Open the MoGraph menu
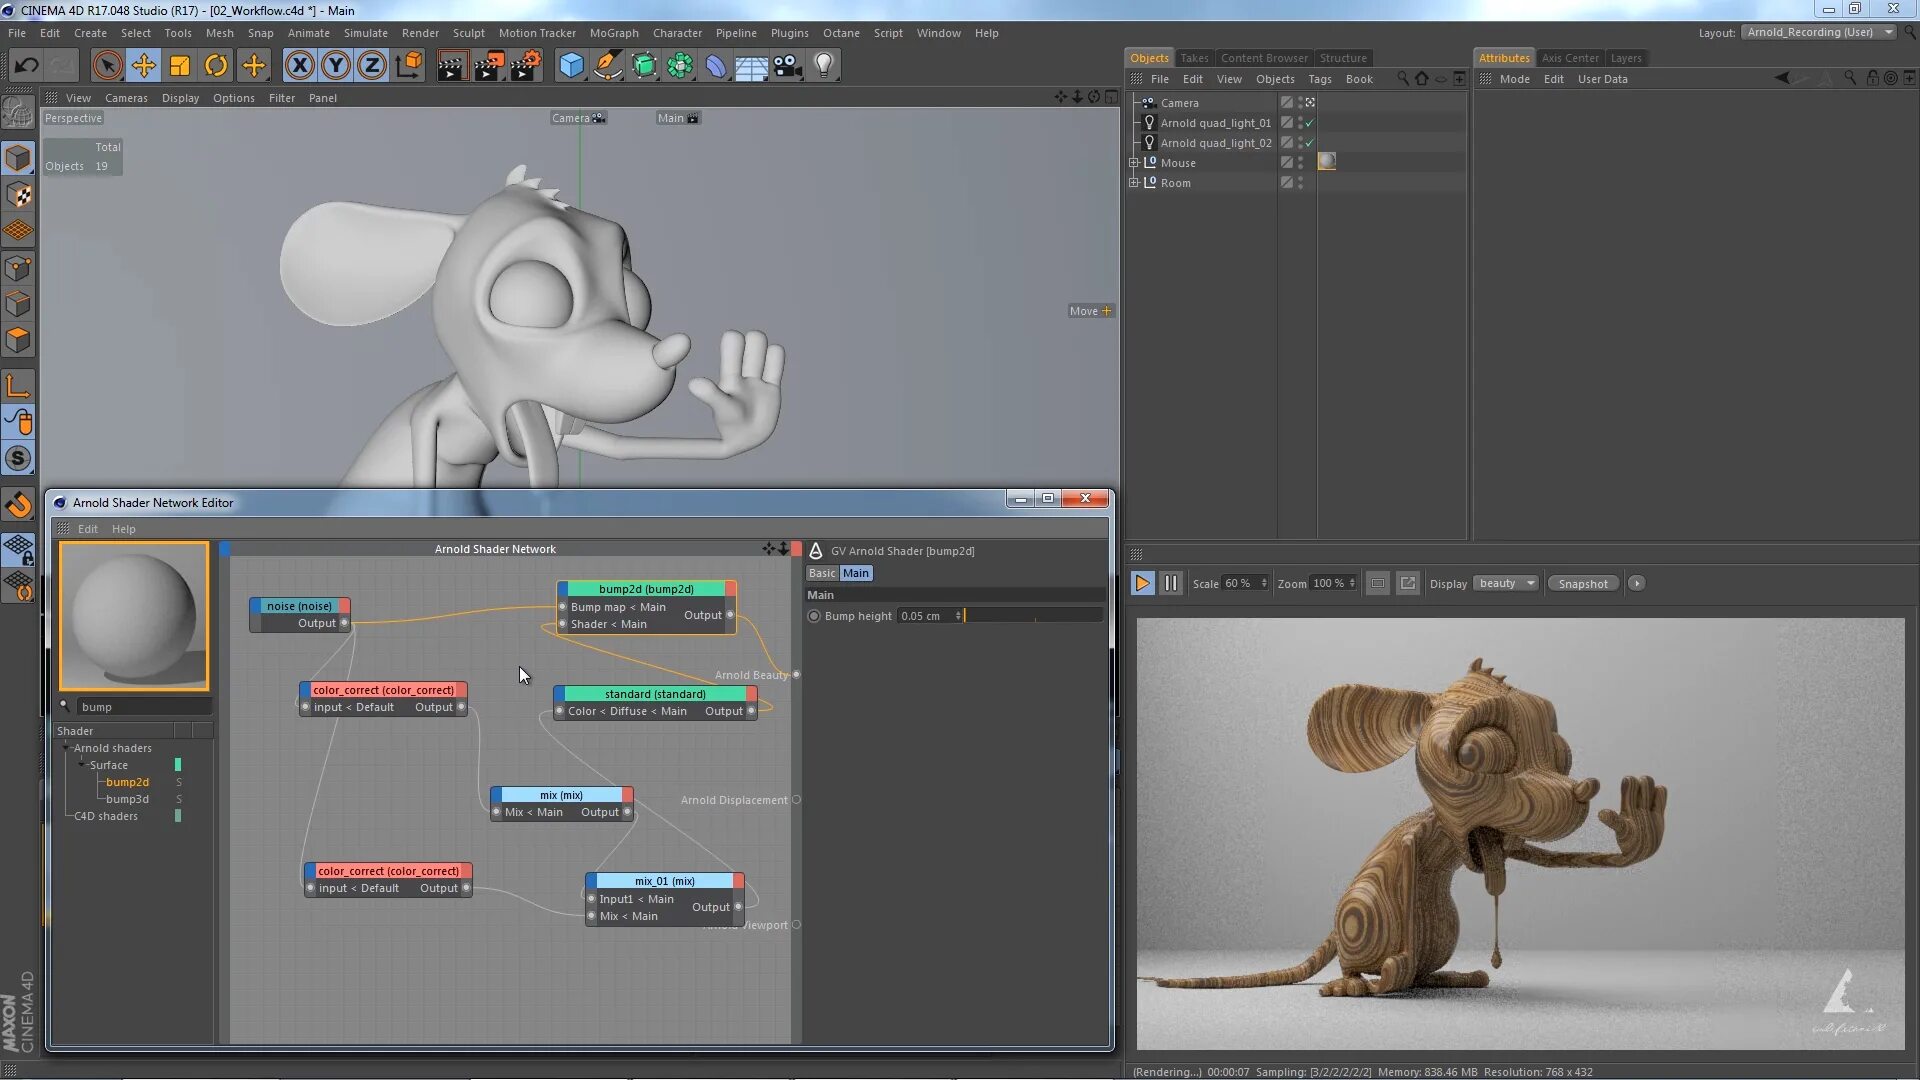This screenshot has height=1080, width=1920. (613, 33)
